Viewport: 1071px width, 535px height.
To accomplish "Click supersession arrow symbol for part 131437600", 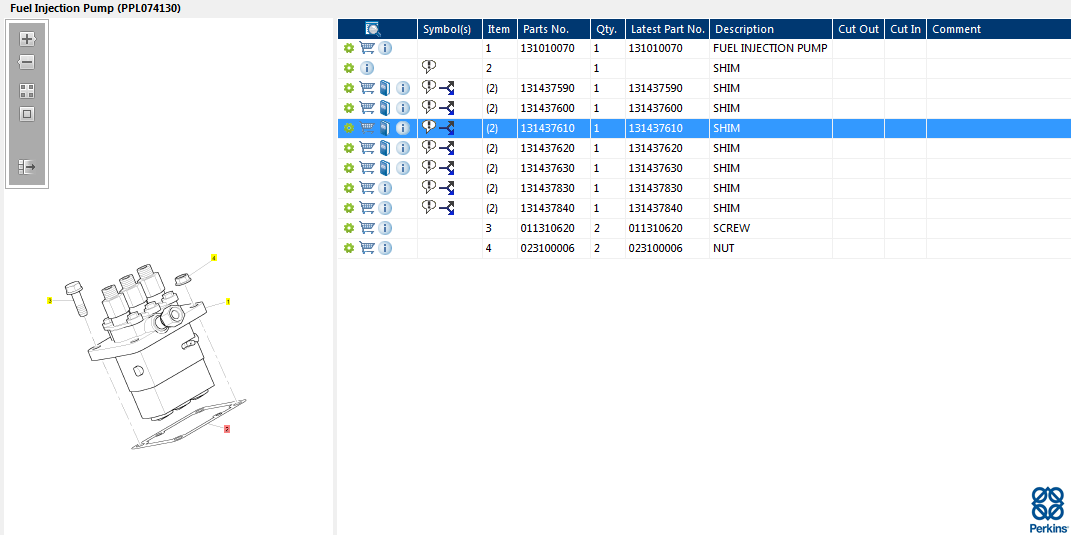I will 447,108.
